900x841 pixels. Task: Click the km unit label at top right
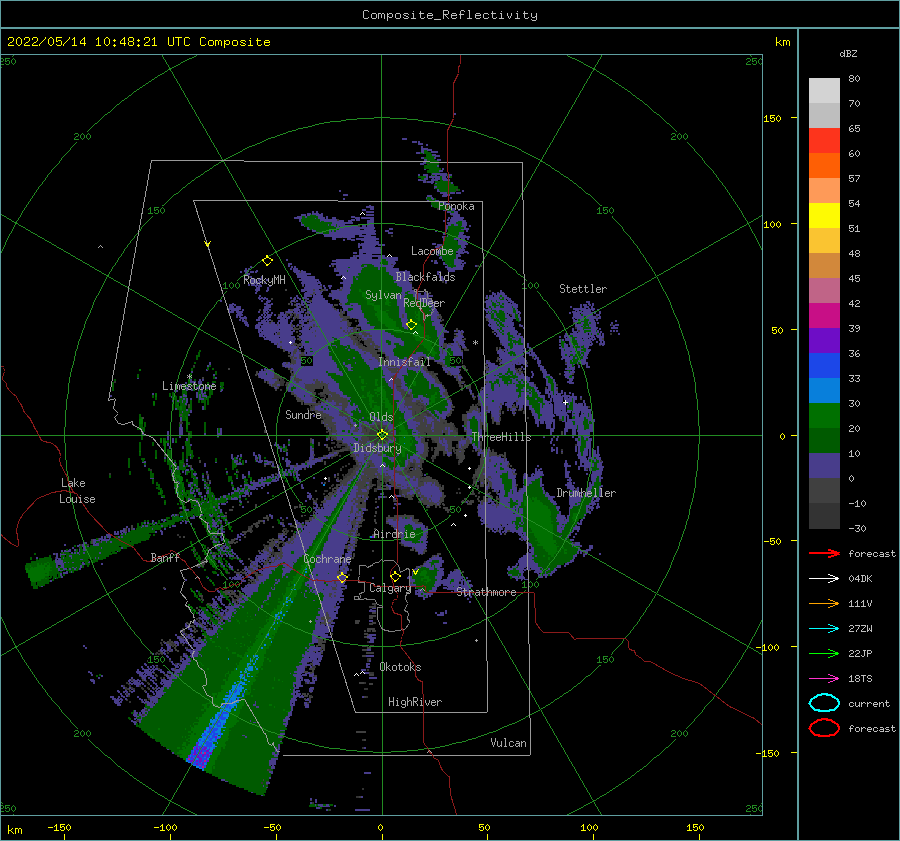click(782, 42)
